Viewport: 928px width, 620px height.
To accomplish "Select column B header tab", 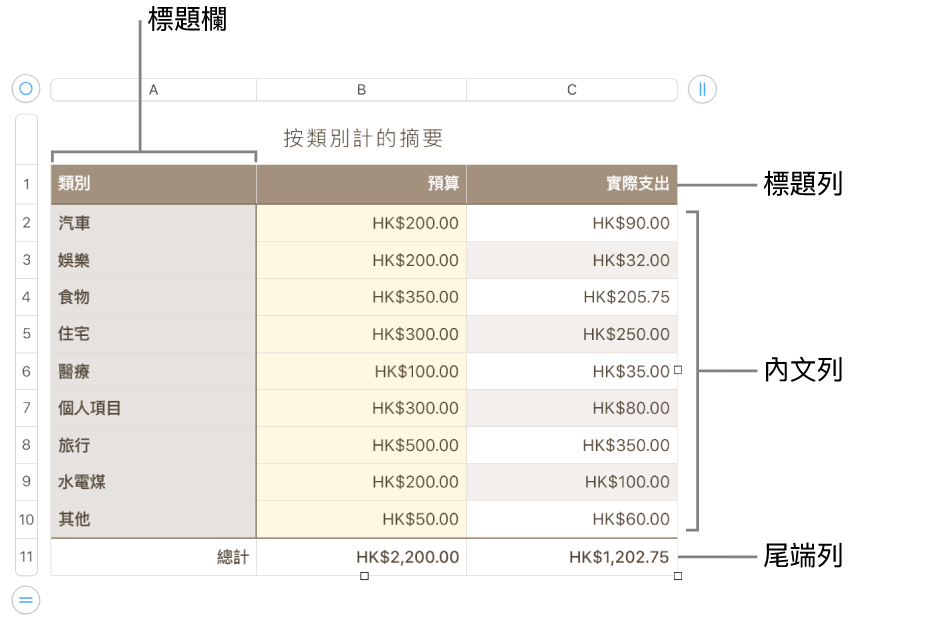I will [x=362, y=90].
